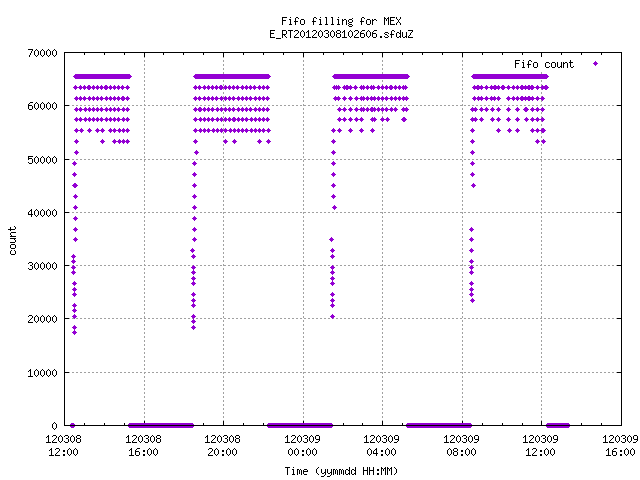The width and height of the screenshot is (640, 480).
Task: Click the '120309 00:00' x-axis label
Action: coord(302,446)
